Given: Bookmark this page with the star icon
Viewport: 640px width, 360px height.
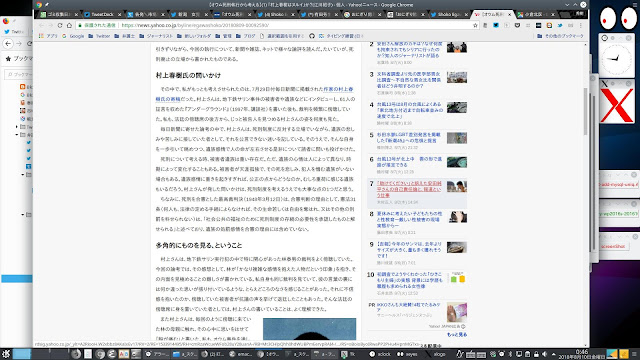Looking at the screenshot, I should (475, 25).
